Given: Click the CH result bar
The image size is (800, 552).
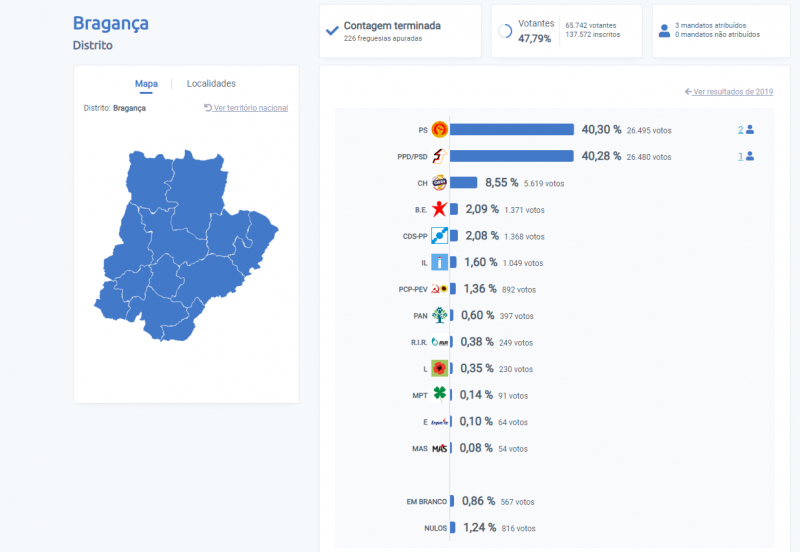Looking at the screenshot, I should 463,183.
